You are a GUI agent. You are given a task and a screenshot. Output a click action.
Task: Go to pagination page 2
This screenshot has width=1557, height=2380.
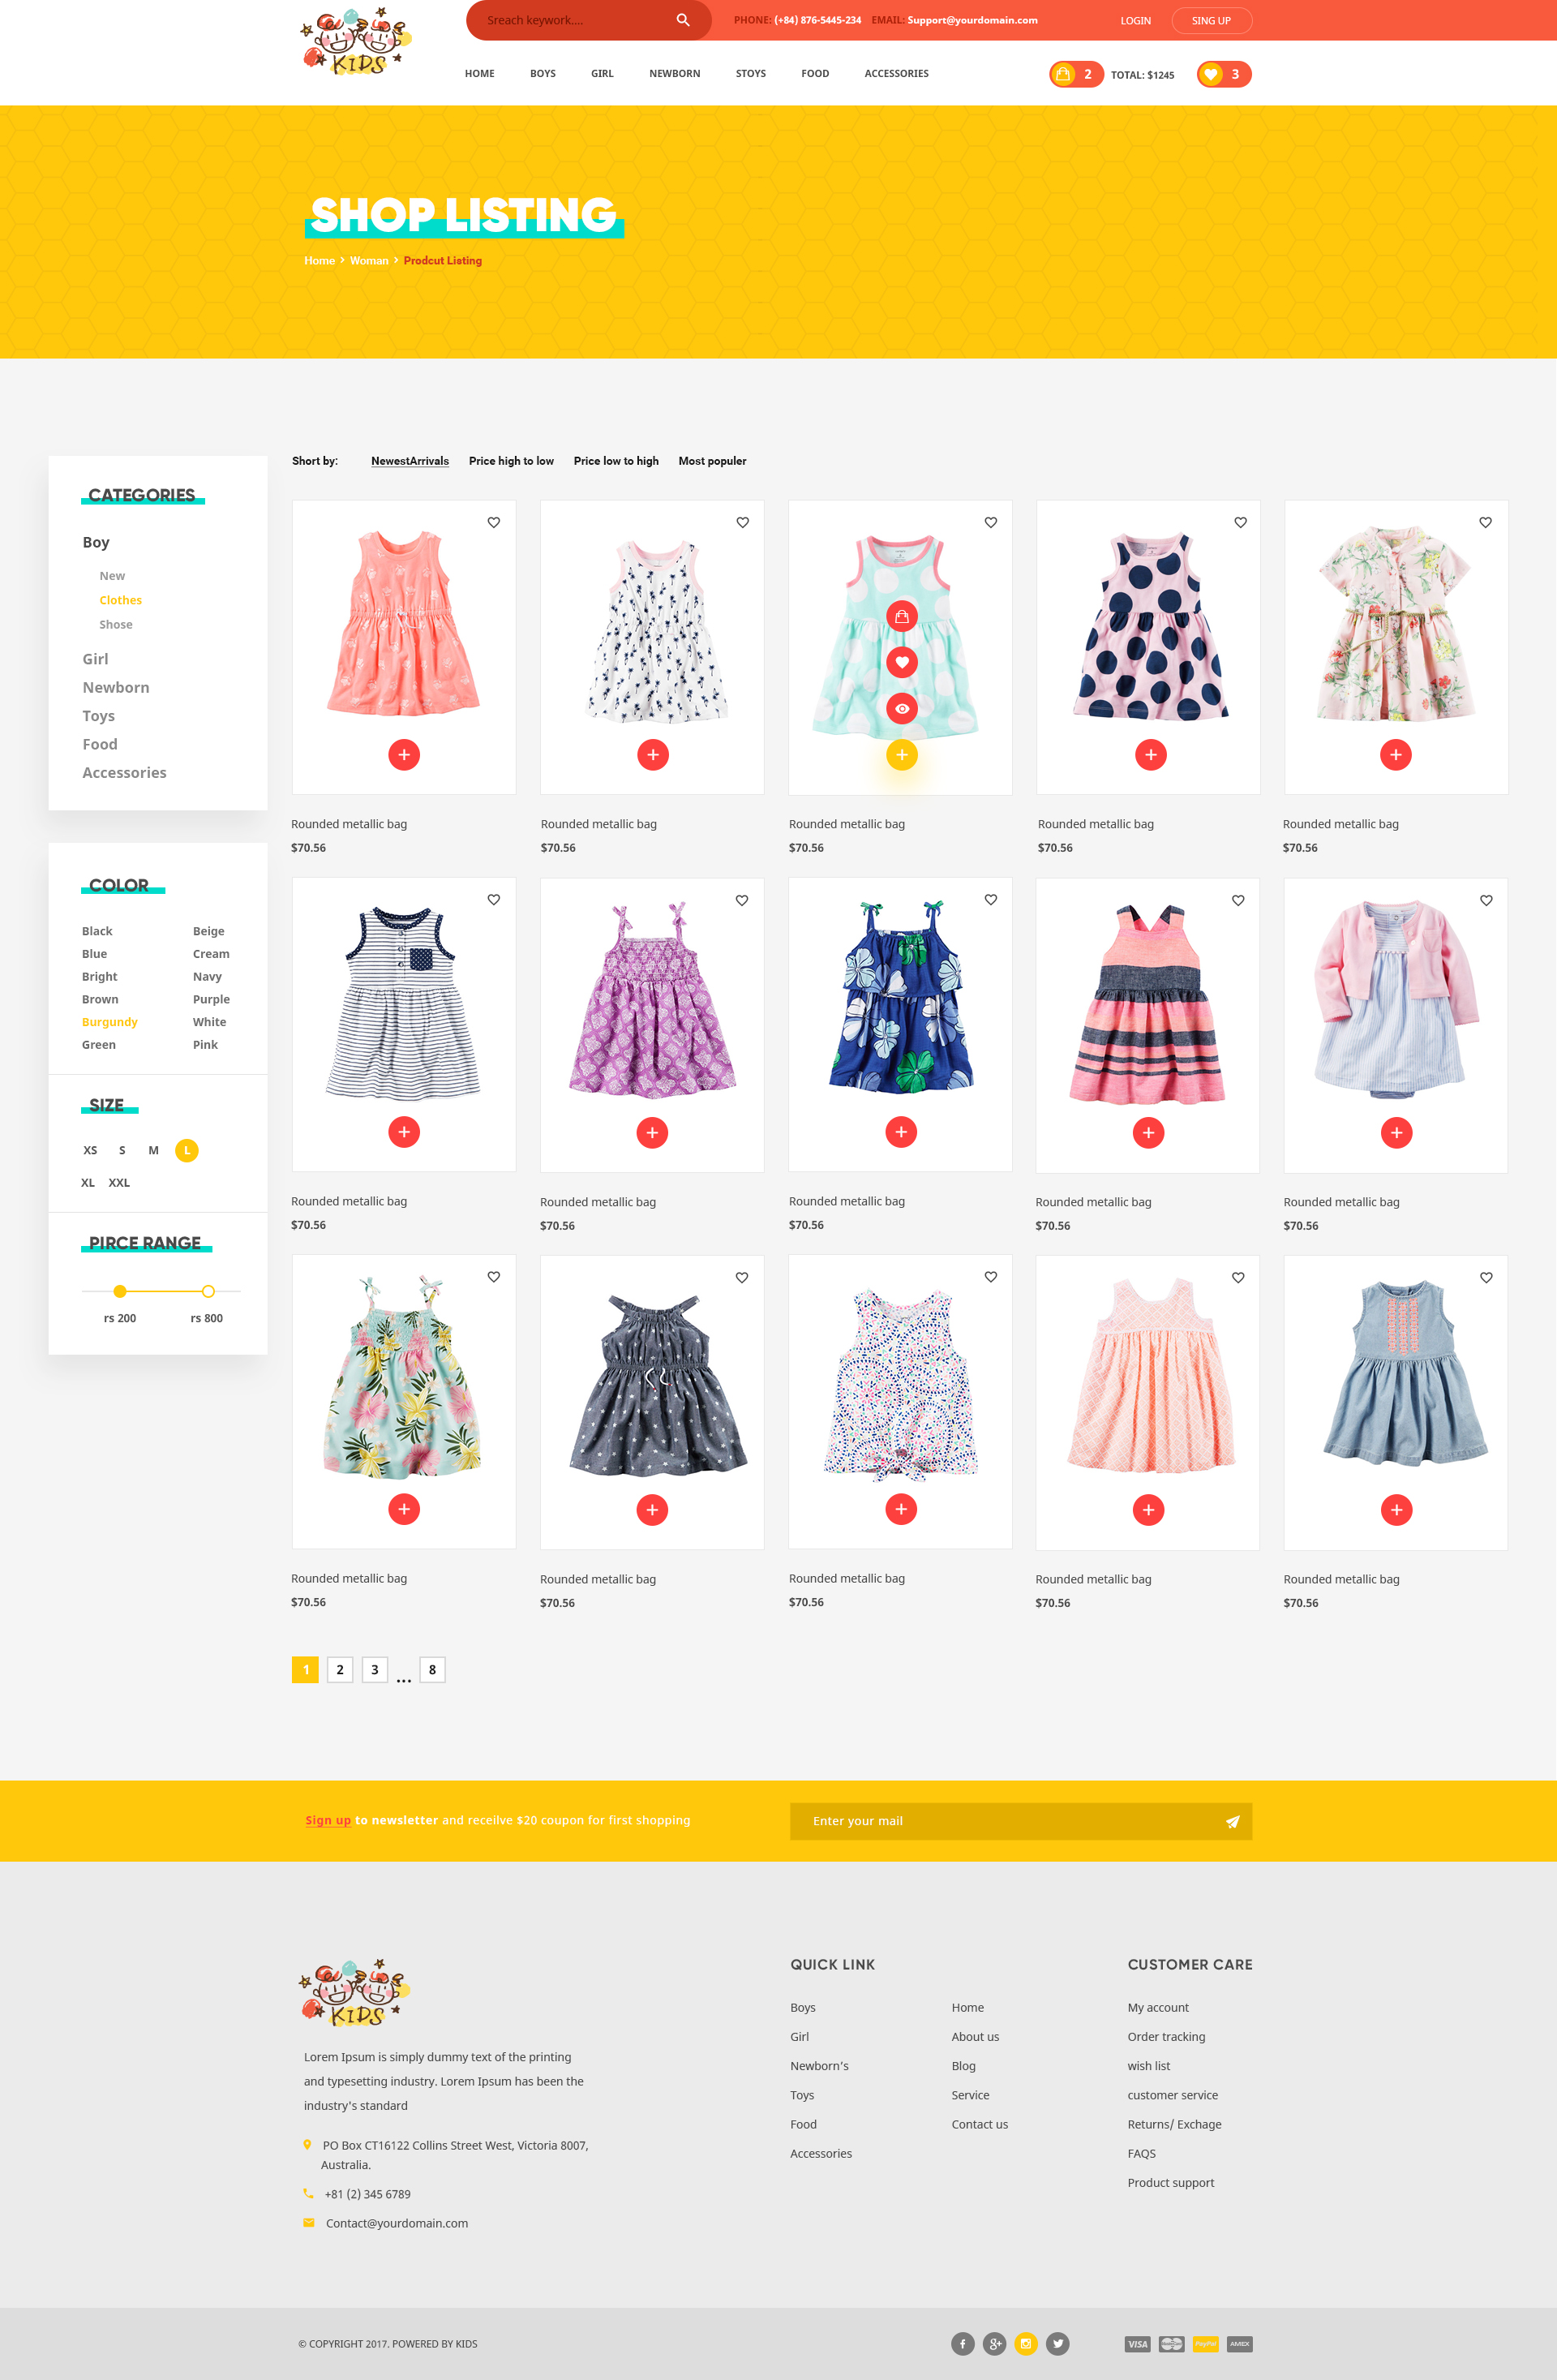340,1669
